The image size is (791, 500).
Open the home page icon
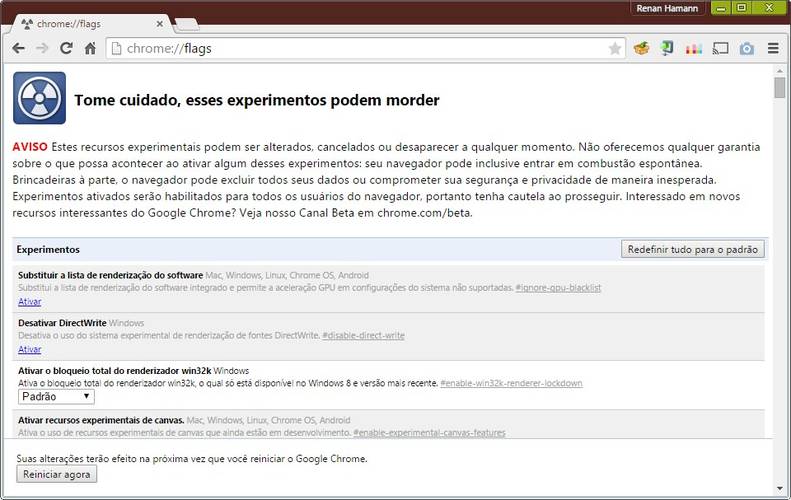(90, 48)
